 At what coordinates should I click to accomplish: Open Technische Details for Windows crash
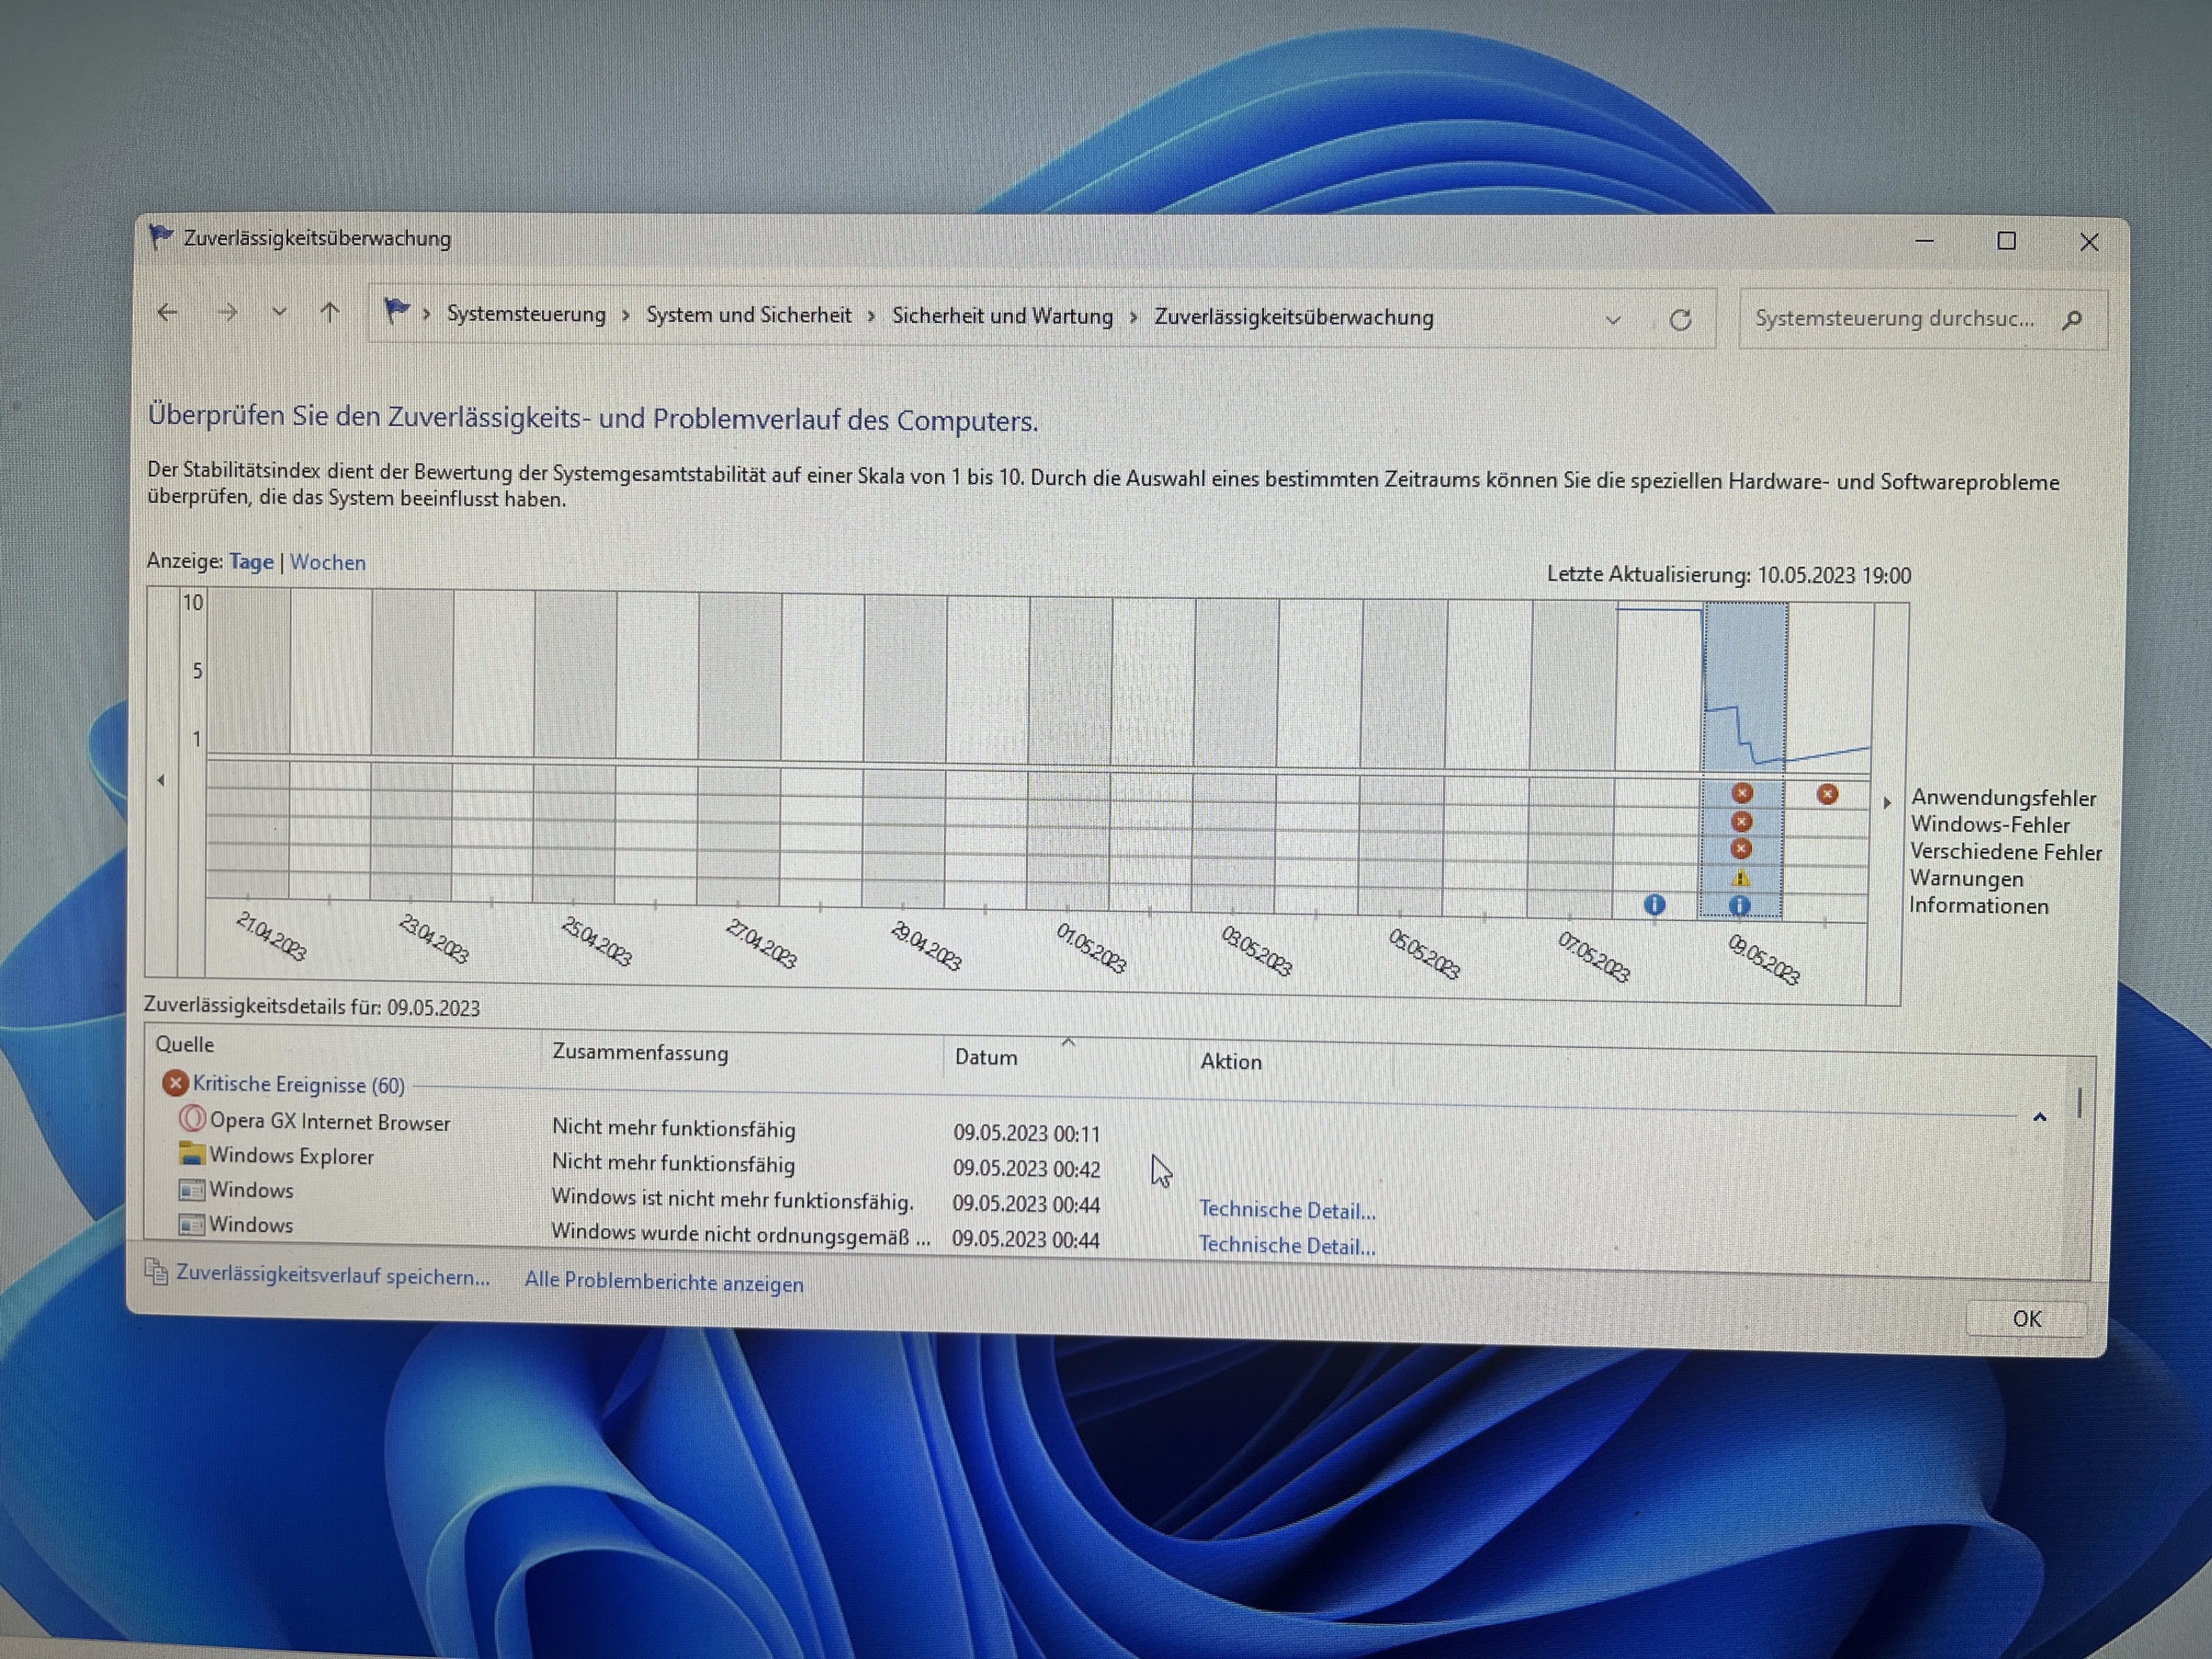pos(1287,1210)
